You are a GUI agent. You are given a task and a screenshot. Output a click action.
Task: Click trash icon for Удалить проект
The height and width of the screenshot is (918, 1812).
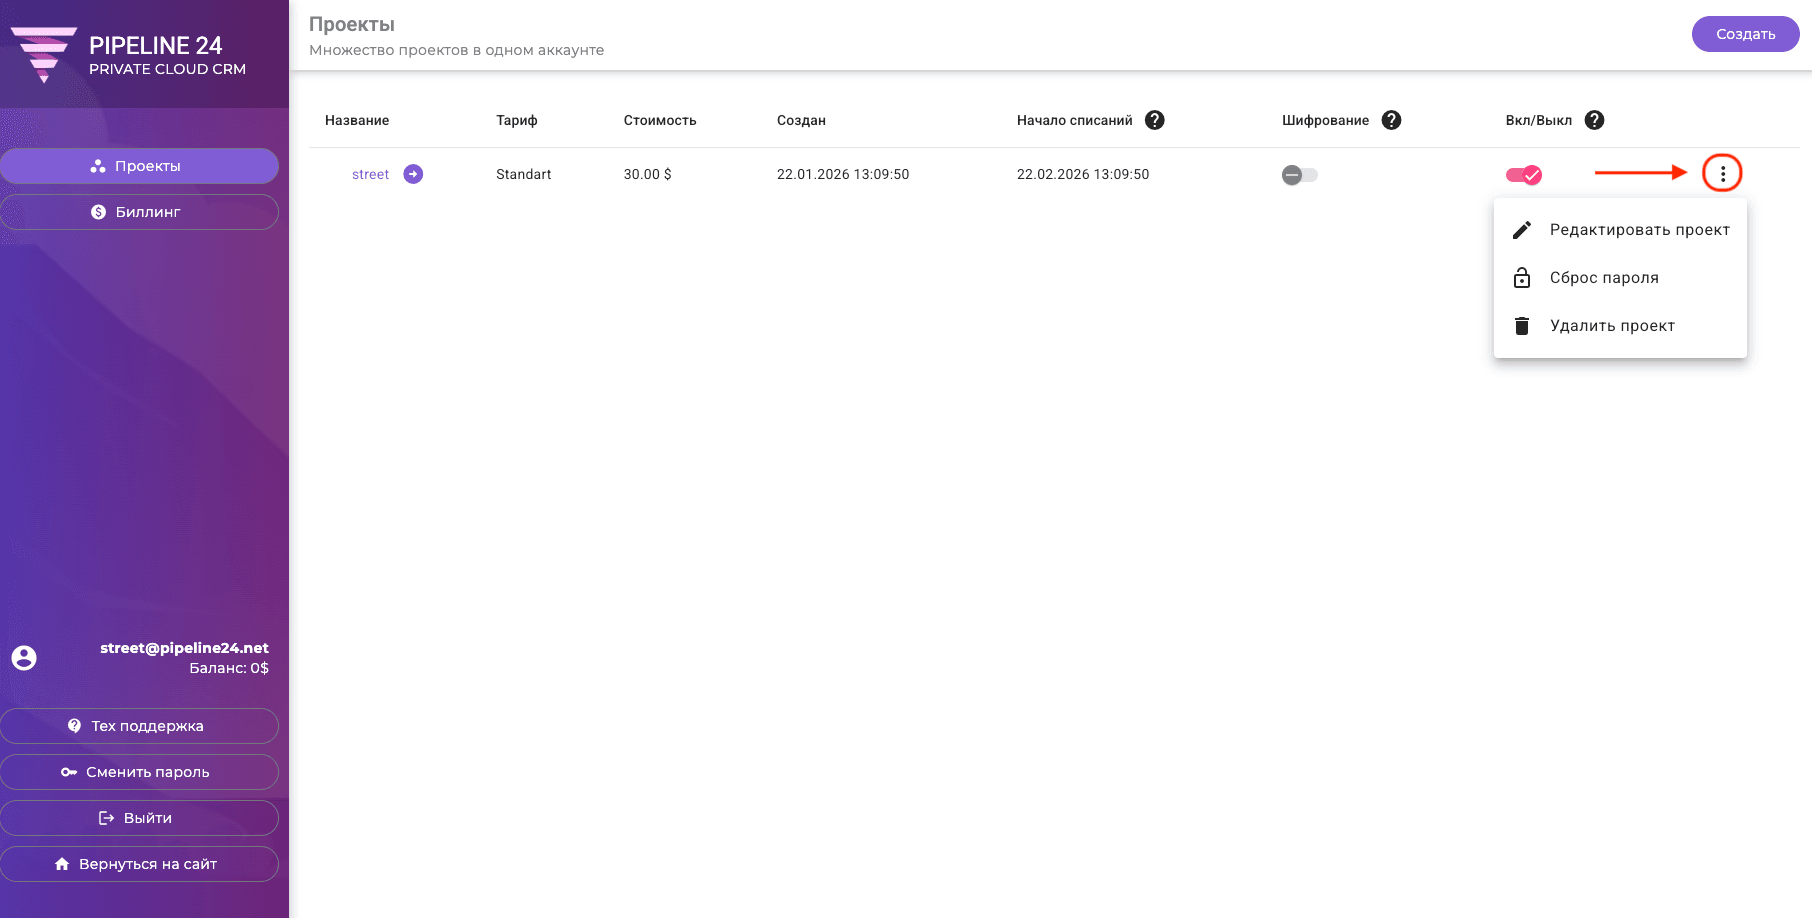[x=1522, y=326]
